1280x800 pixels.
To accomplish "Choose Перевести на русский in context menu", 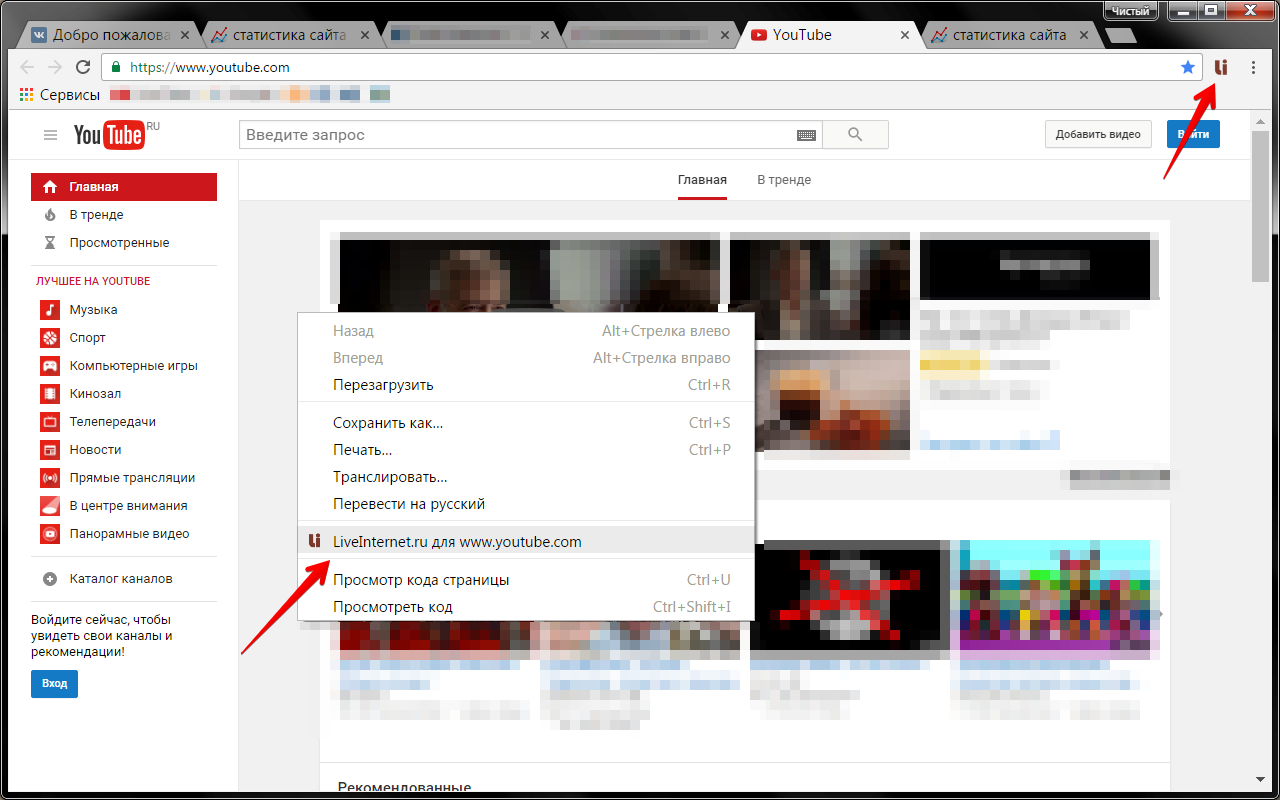I will pos(526,504).
